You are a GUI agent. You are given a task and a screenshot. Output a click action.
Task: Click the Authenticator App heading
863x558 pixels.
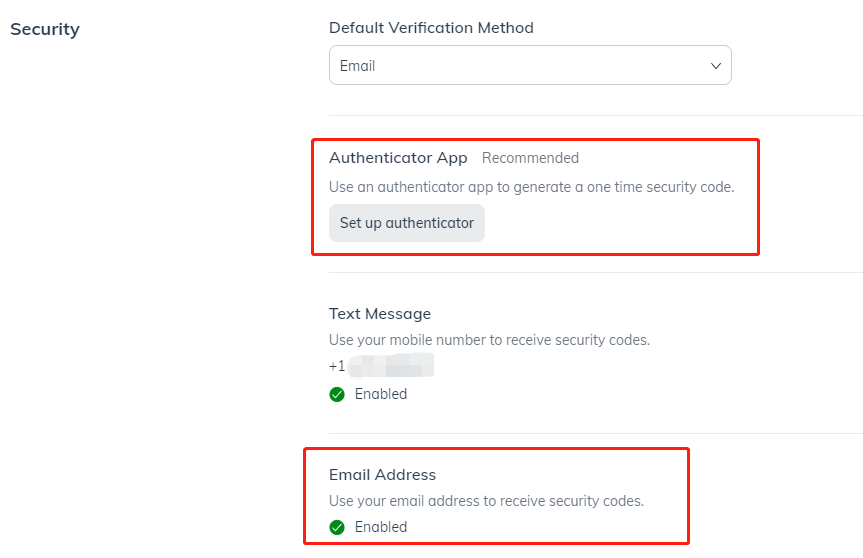(x=398, y=158)
